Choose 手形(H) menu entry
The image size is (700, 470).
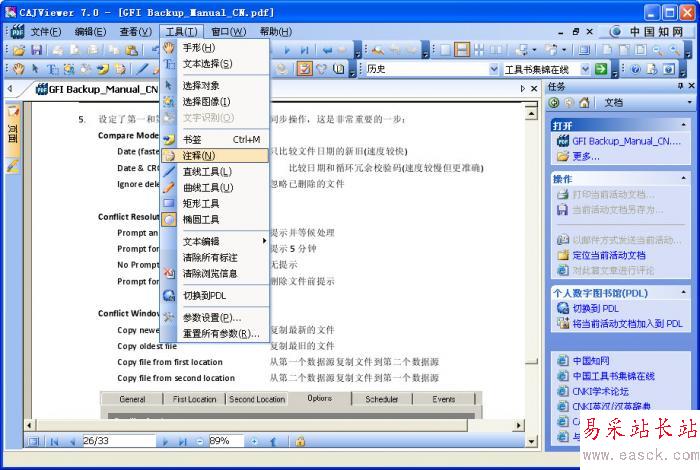(215, 47)
